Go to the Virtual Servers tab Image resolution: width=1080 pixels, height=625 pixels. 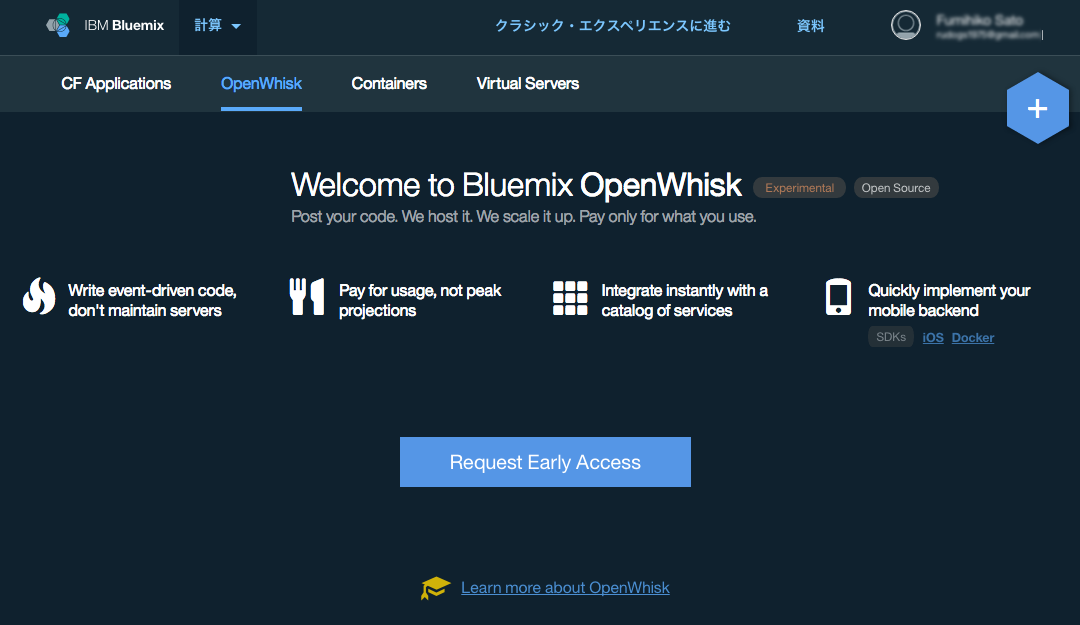click(528, 83)
